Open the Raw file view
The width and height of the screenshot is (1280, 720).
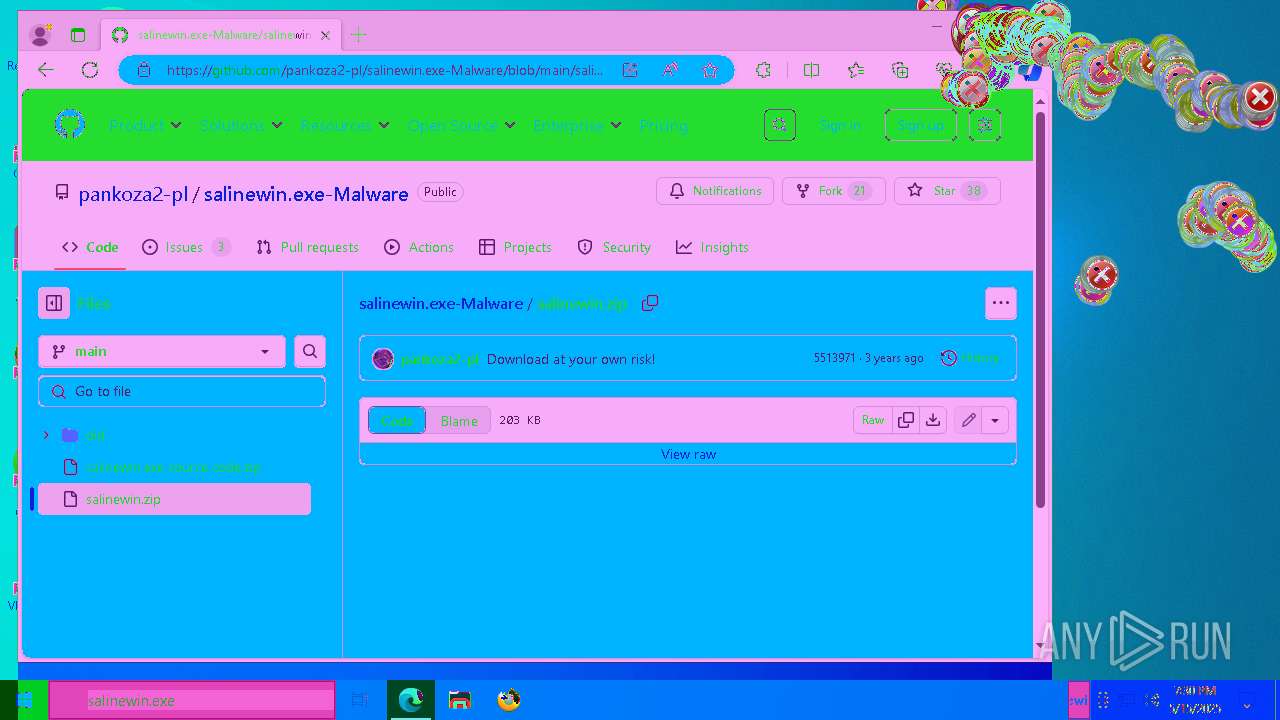(x=873, y=421)
